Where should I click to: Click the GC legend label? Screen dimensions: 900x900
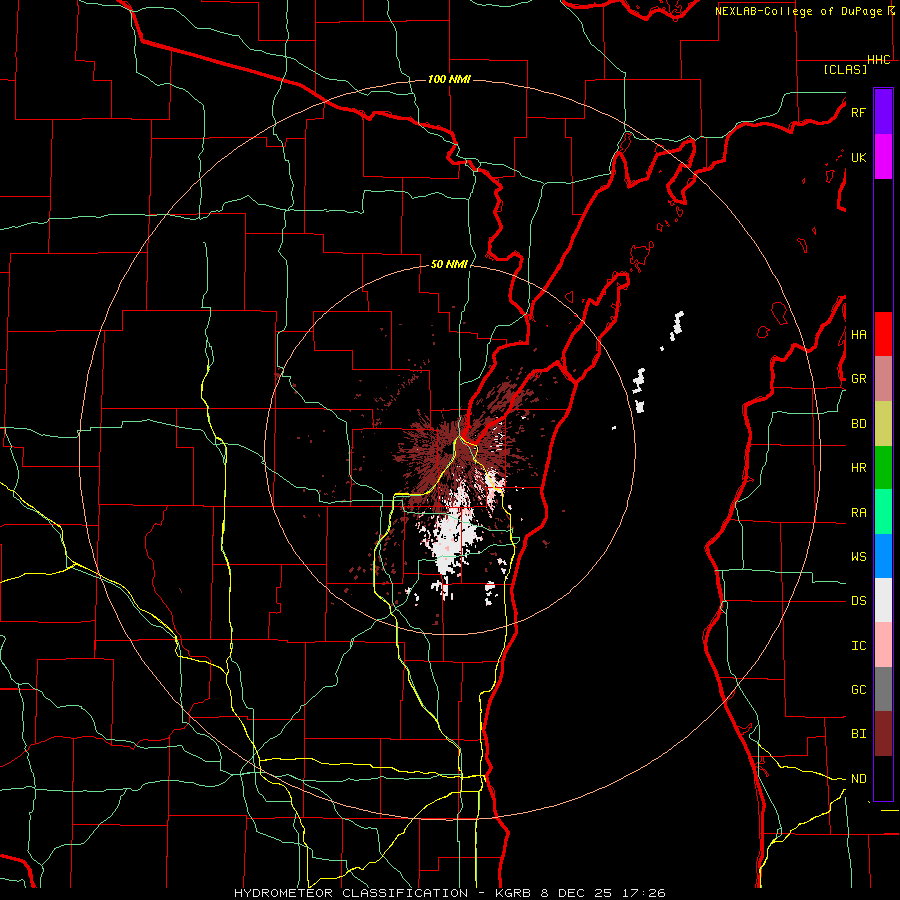point(858,690)
